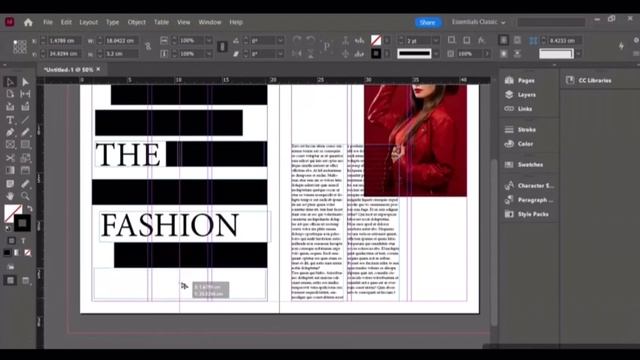This screenshot has width=640, height=360.
Task: Click the Home icon
Action: coord(28,22)
